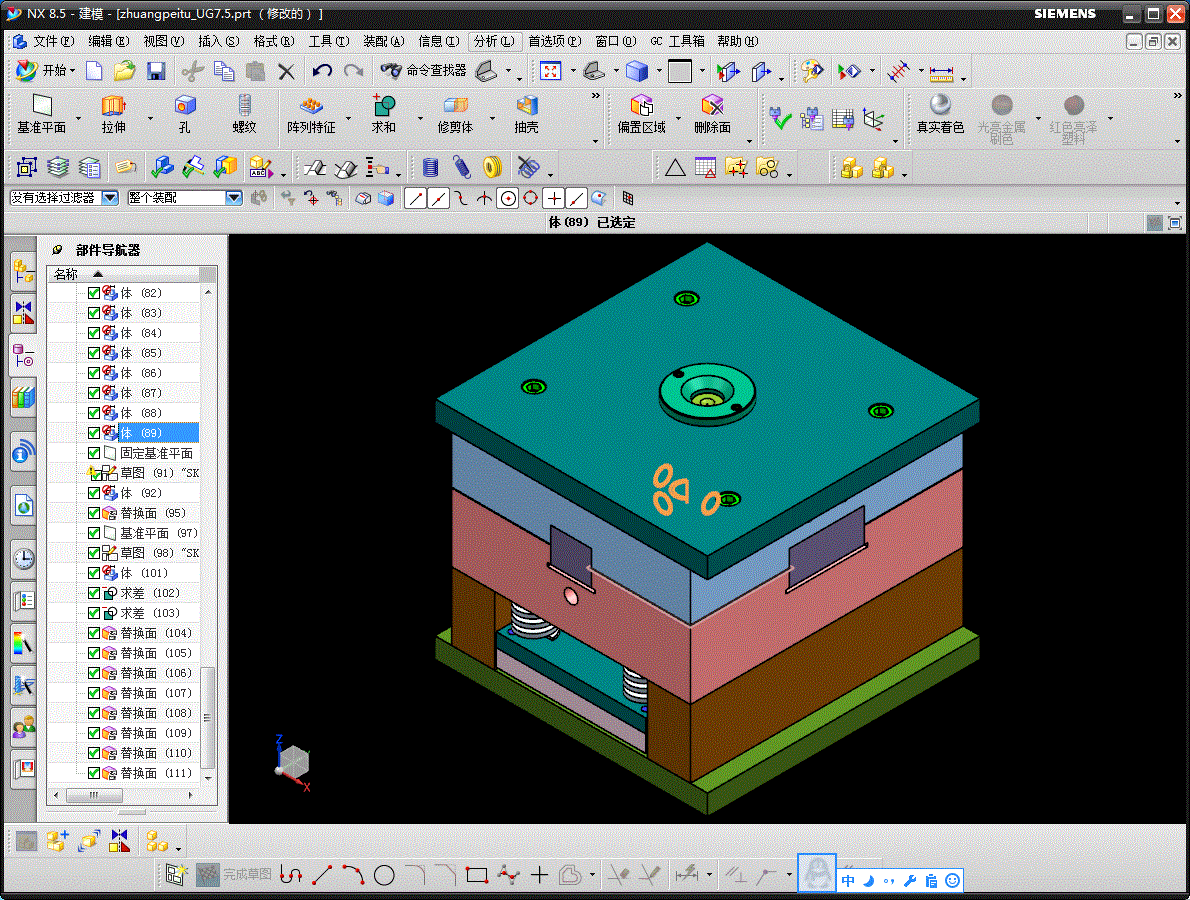
Task: Click the 删除面 delete face tool
Action: pyautogui.click(x=712, y=114)
